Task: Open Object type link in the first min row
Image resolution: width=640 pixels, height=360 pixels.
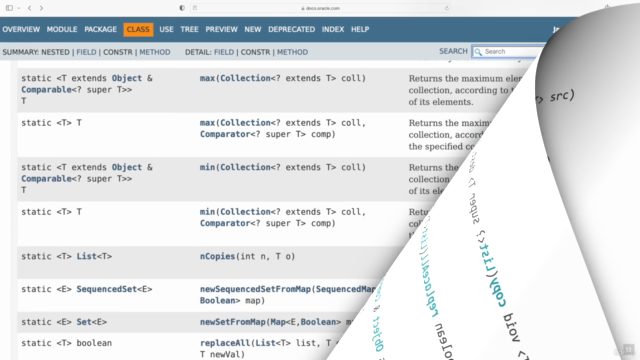Action: coord(127,167)
